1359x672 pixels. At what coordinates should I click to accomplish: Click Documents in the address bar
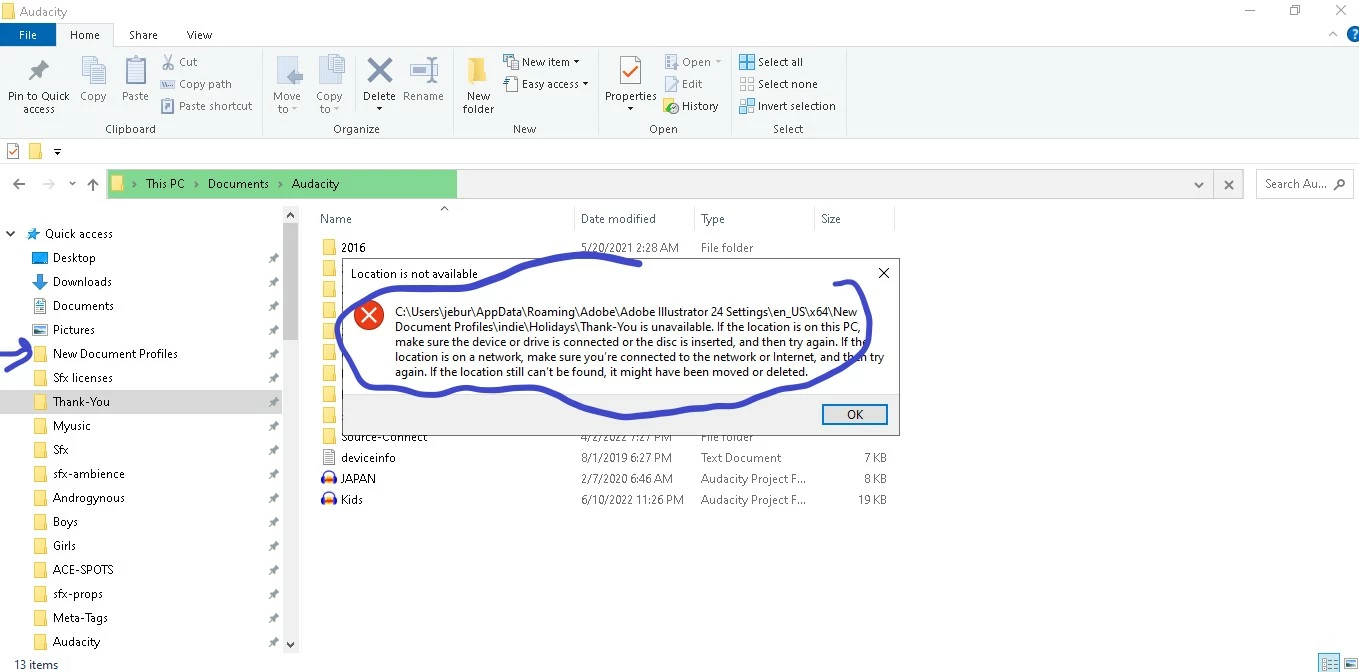pos(238,184)
